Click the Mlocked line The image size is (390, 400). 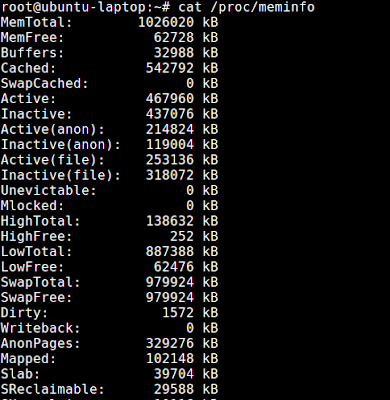pyautogui.click(x=109, y=206)
